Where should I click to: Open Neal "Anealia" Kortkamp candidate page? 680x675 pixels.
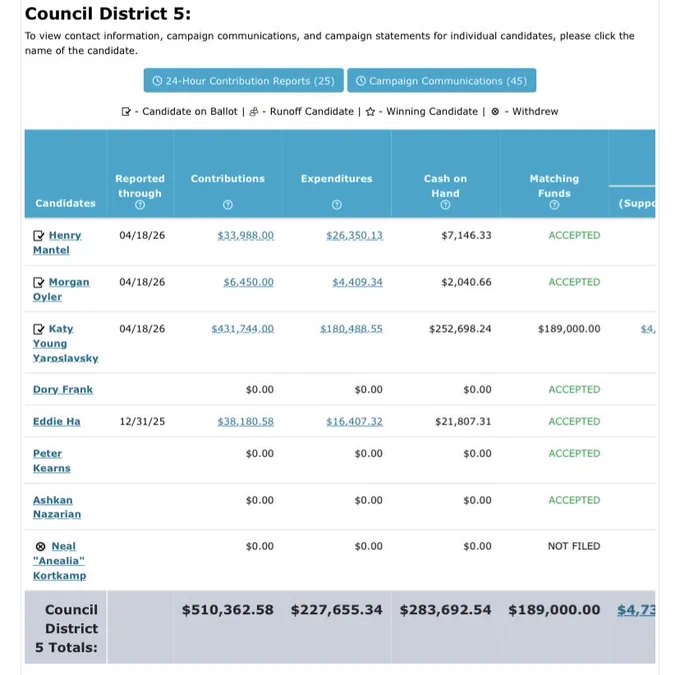point(59,561)
